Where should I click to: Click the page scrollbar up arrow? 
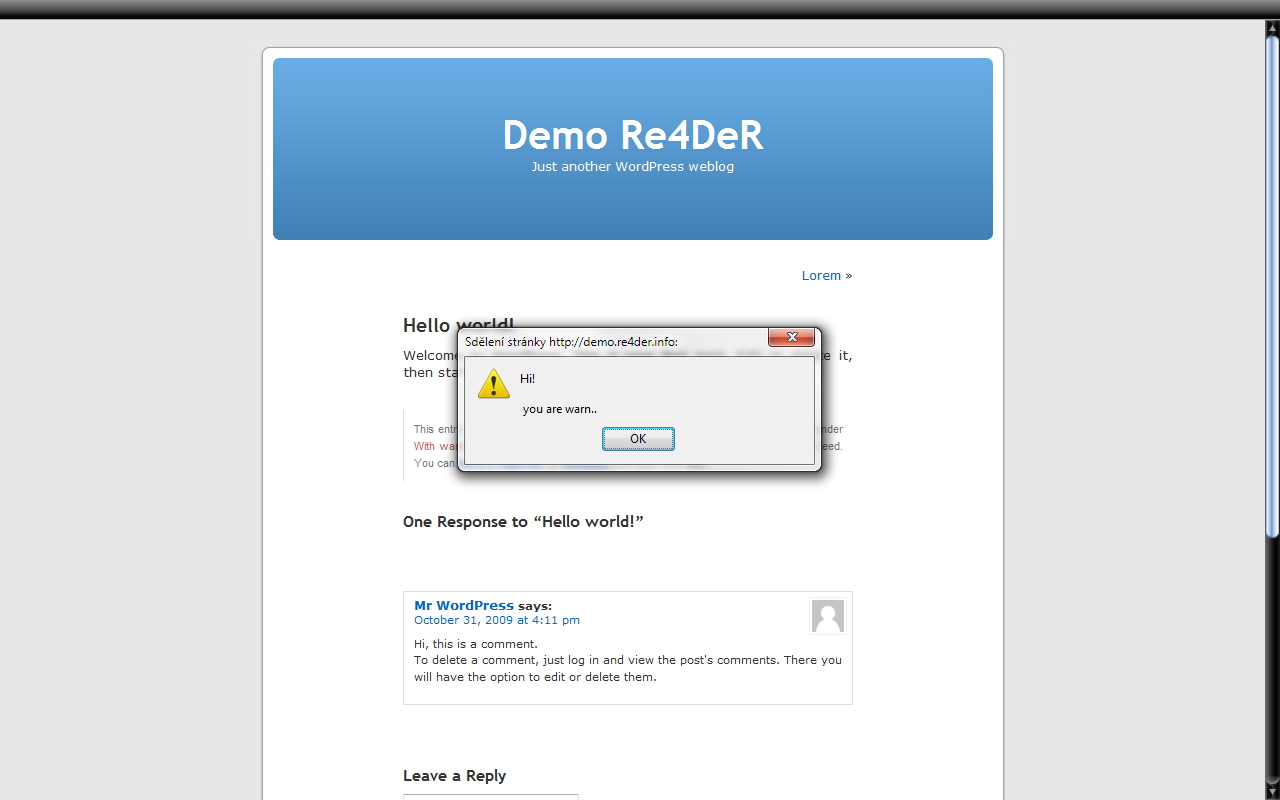(1272, 28)
